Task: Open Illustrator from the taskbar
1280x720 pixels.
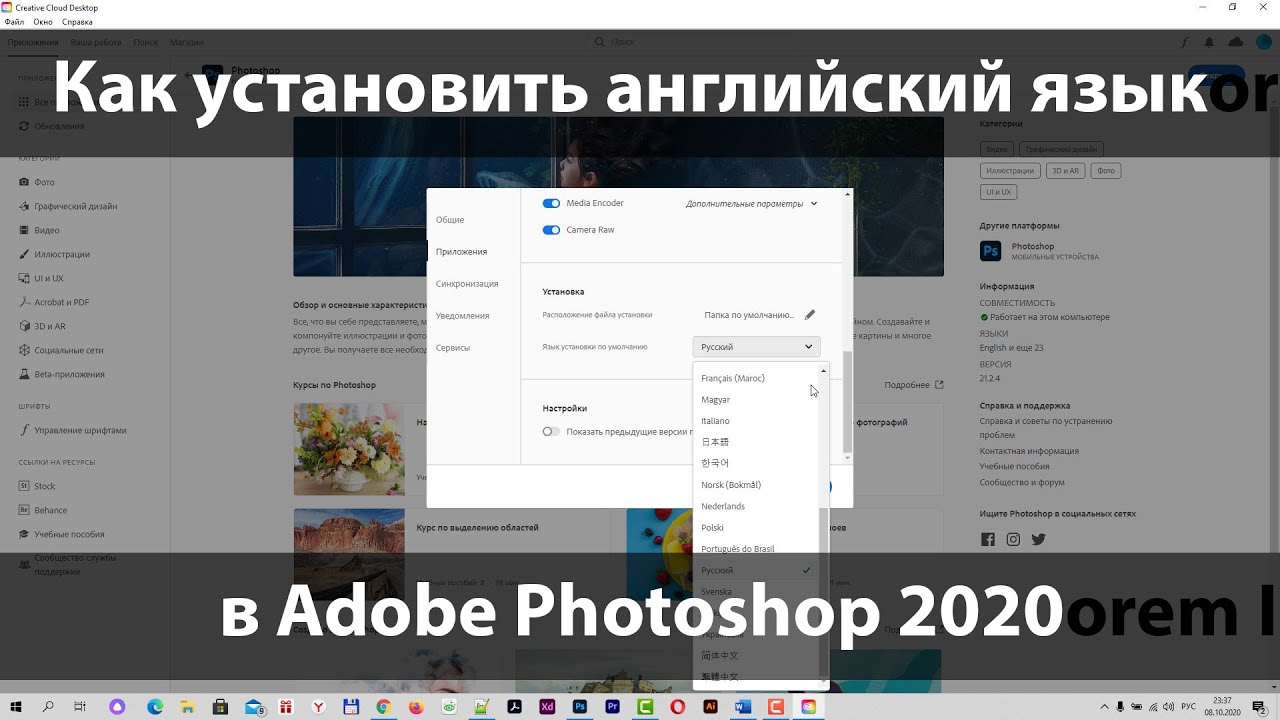Action: pos(710,707)
